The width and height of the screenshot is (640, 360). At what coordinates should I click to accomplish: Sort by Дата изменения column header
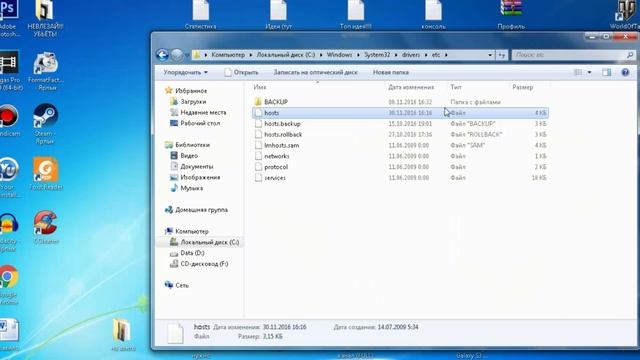click(x=411, y=87)
